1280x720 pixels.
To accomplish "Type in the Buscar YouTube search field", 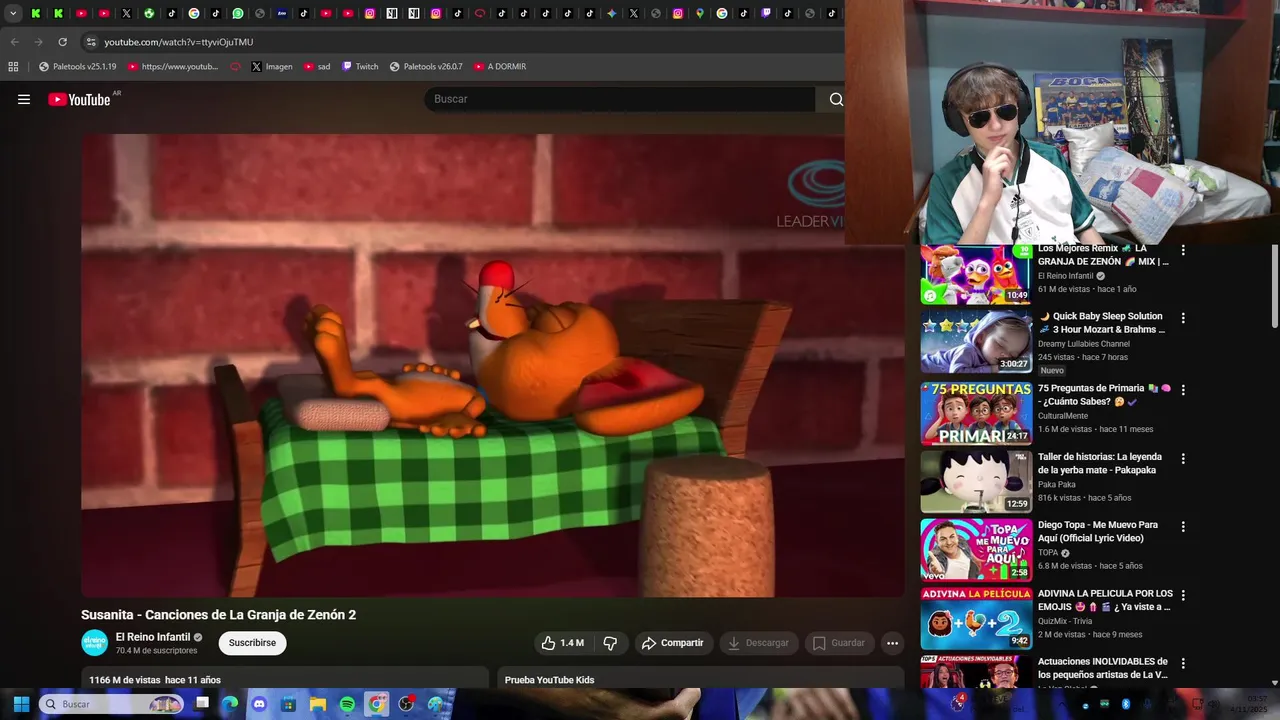I will [620, 99].
